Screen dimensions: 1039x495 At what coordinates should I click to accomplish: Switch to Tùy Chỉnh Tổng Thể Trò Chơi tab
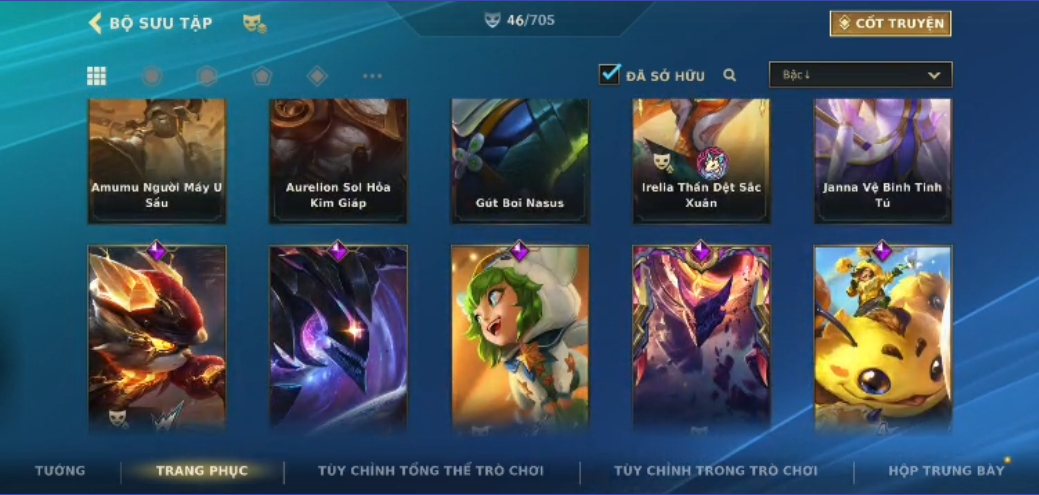pos(431,471)
